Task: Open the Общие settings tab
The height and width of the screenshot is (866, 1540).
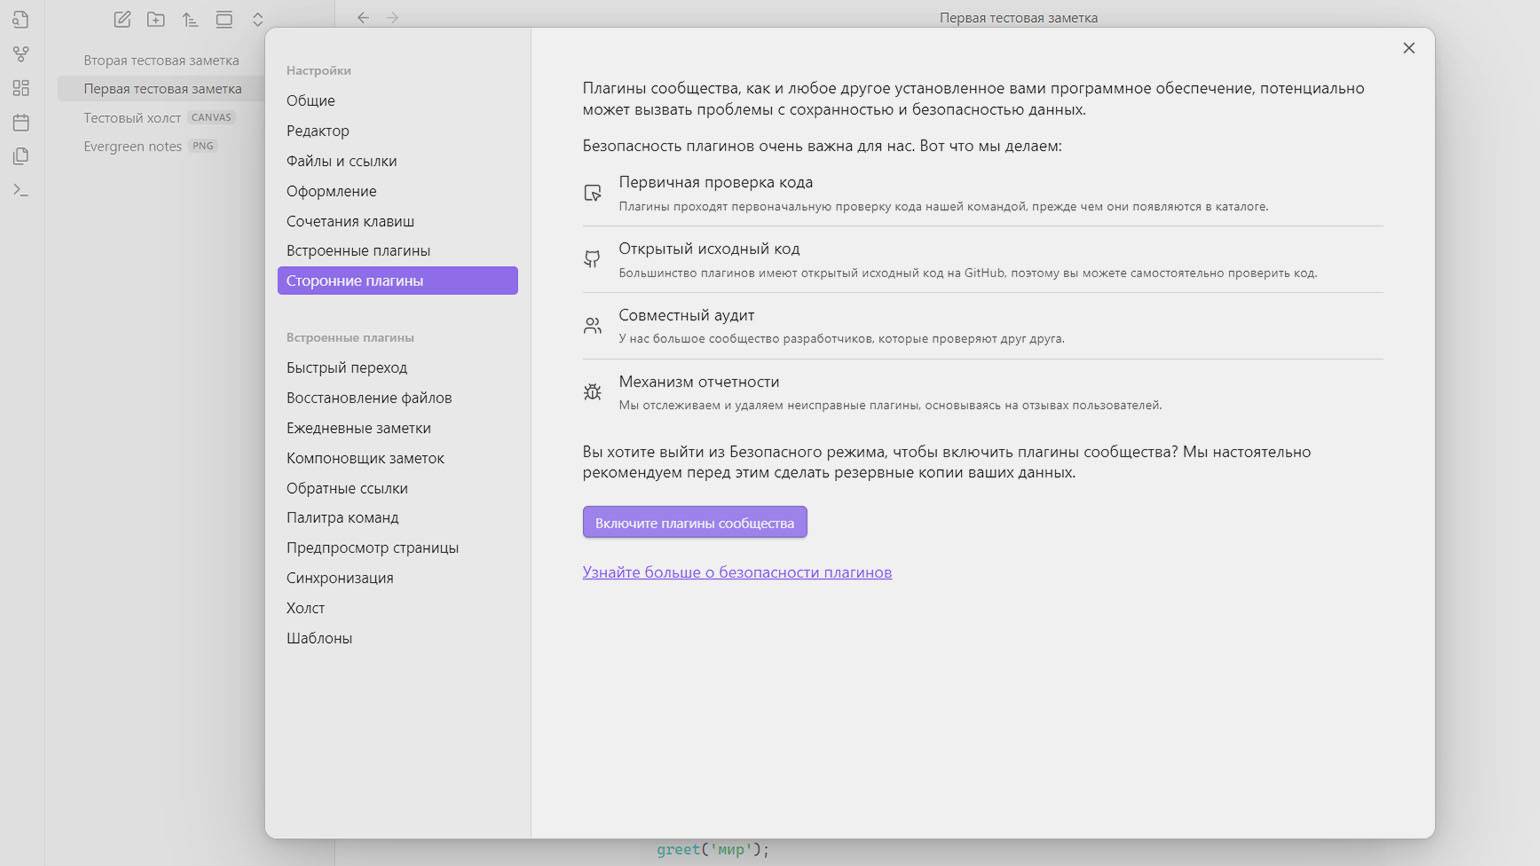Action: [x=398, y=101]
